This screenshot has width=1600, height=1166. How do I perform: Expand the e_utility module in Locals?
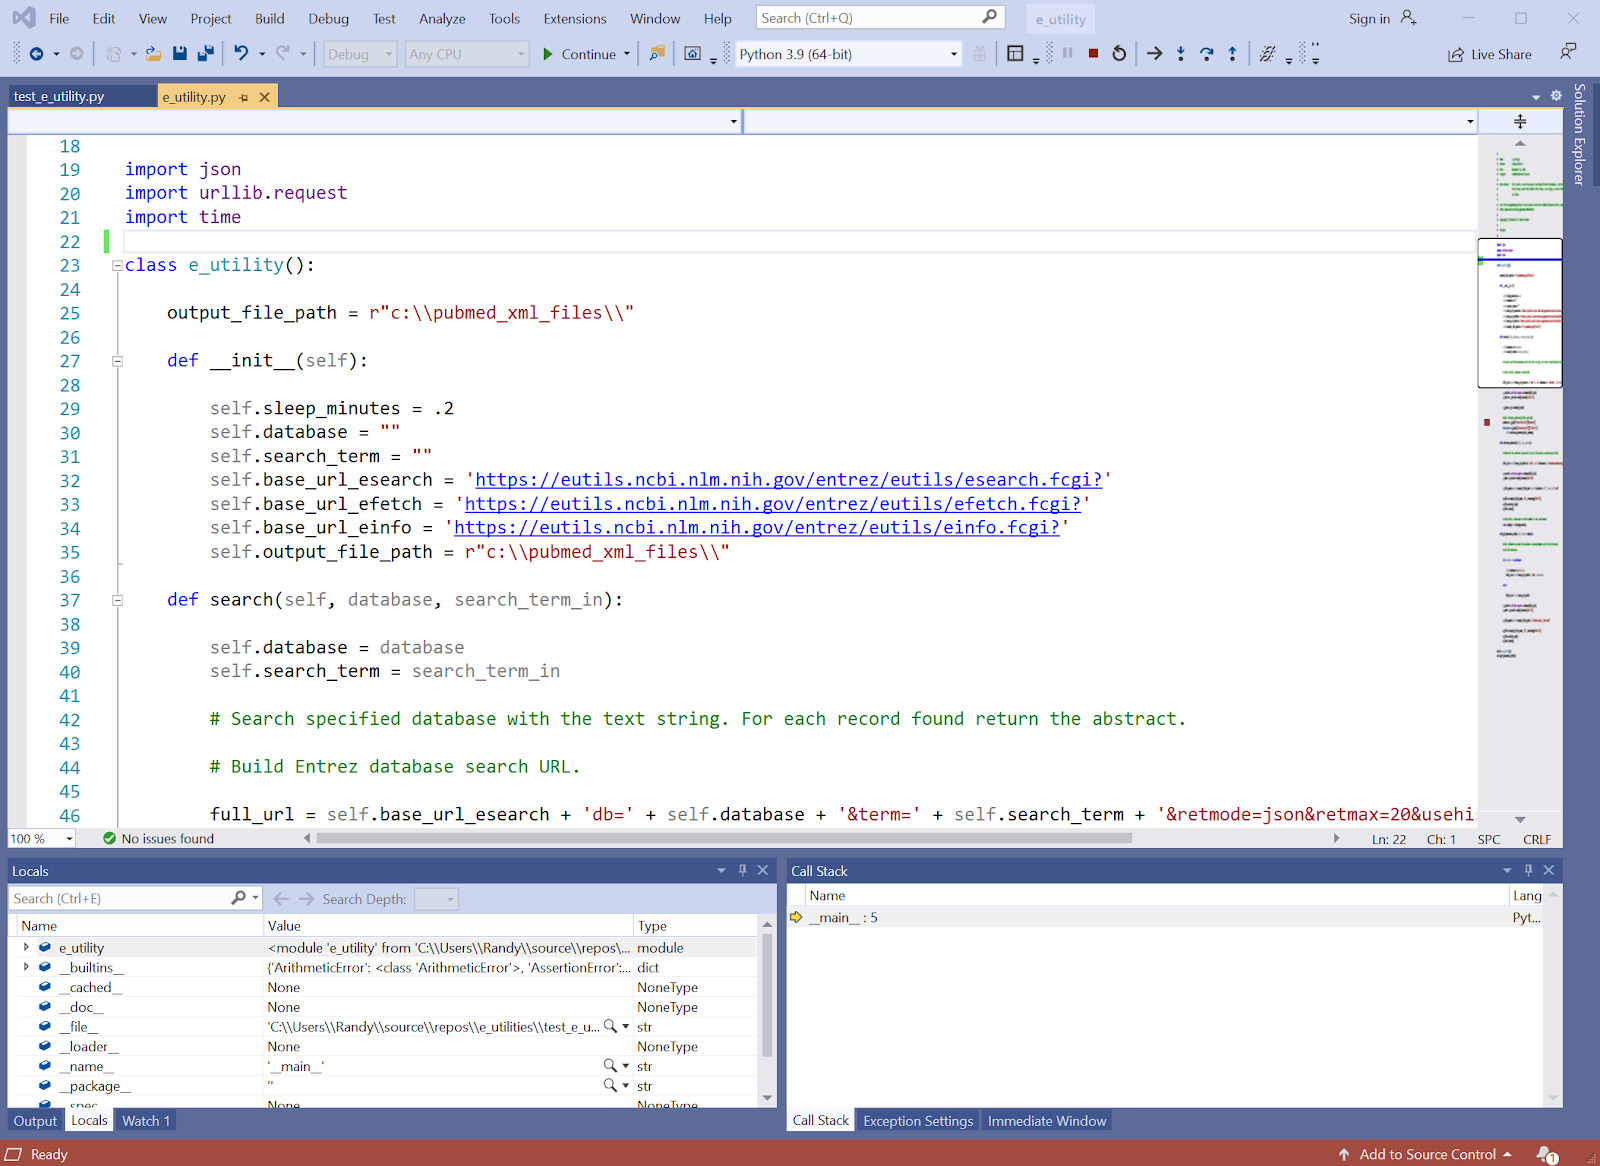coord(26,947)
